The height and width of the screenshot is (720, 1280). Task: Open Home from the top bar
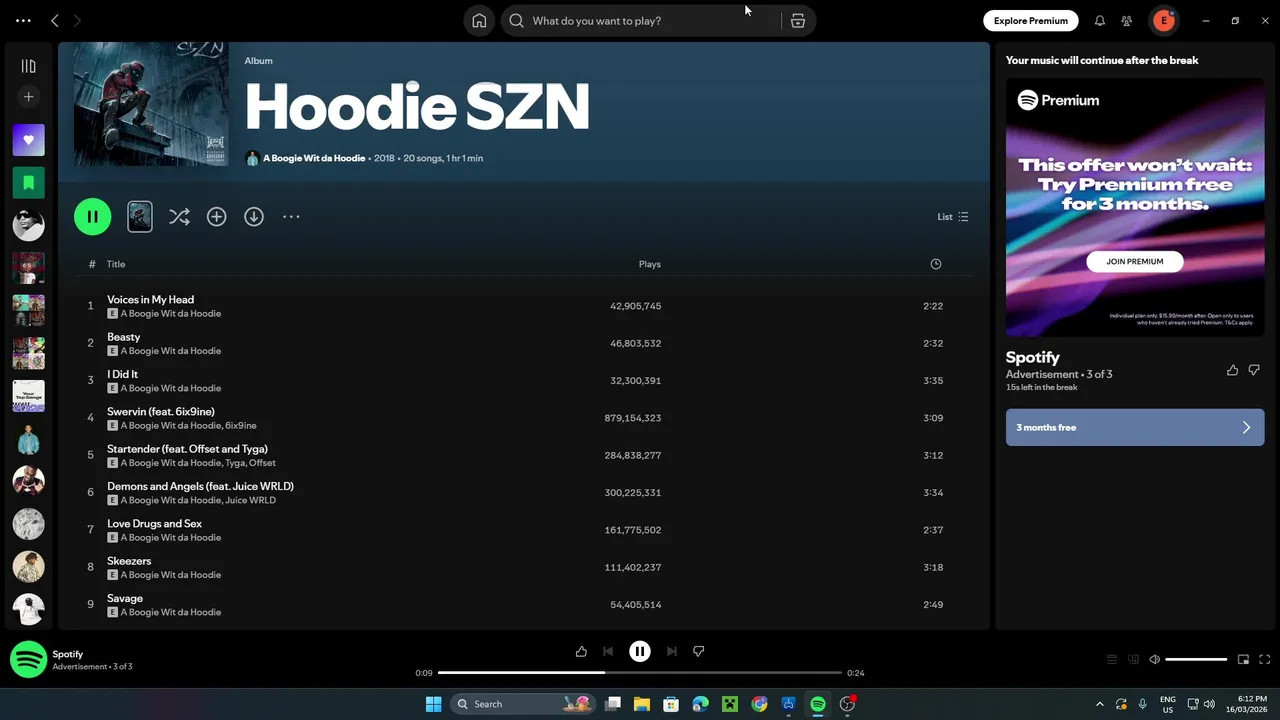[479, 21]
